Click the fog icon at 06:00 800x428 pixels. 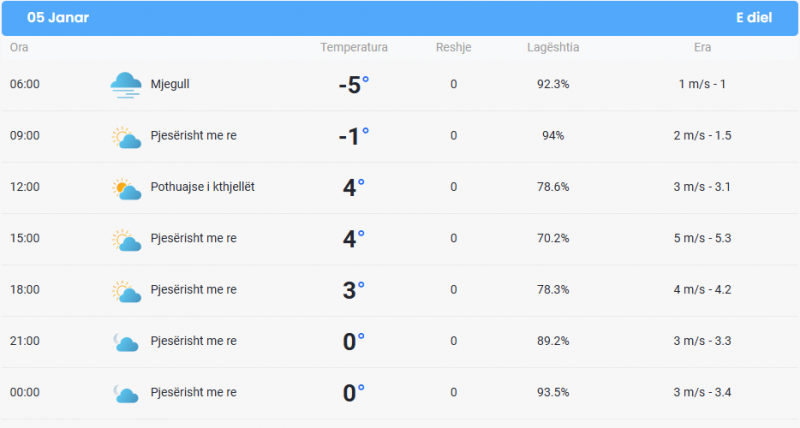pyautogui.click(x=126, y=85)
